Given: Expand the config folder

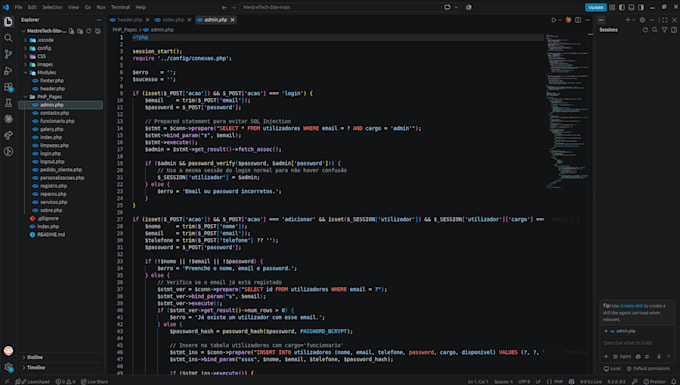Looking at the screenshot, I should (61, 48).
